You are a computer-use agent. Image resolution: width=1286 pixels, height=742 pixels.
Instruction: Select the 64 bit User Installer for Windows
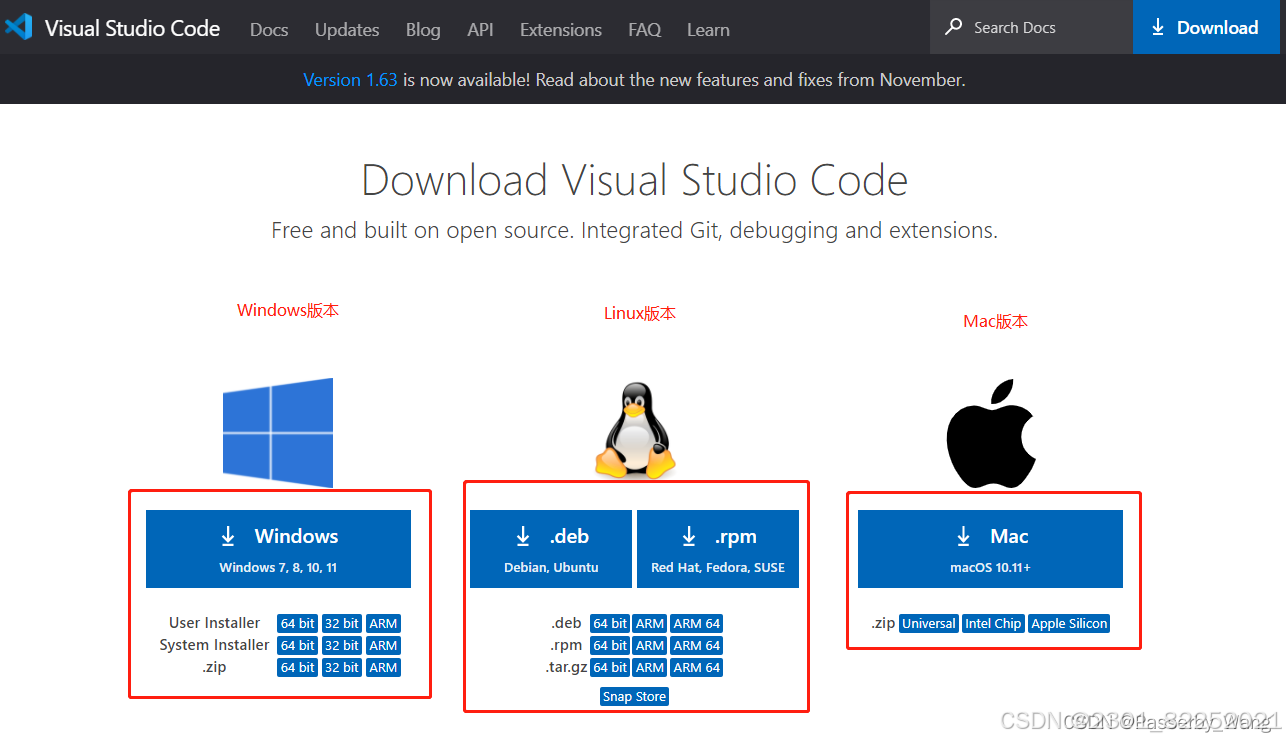click(x=297, y=623)
